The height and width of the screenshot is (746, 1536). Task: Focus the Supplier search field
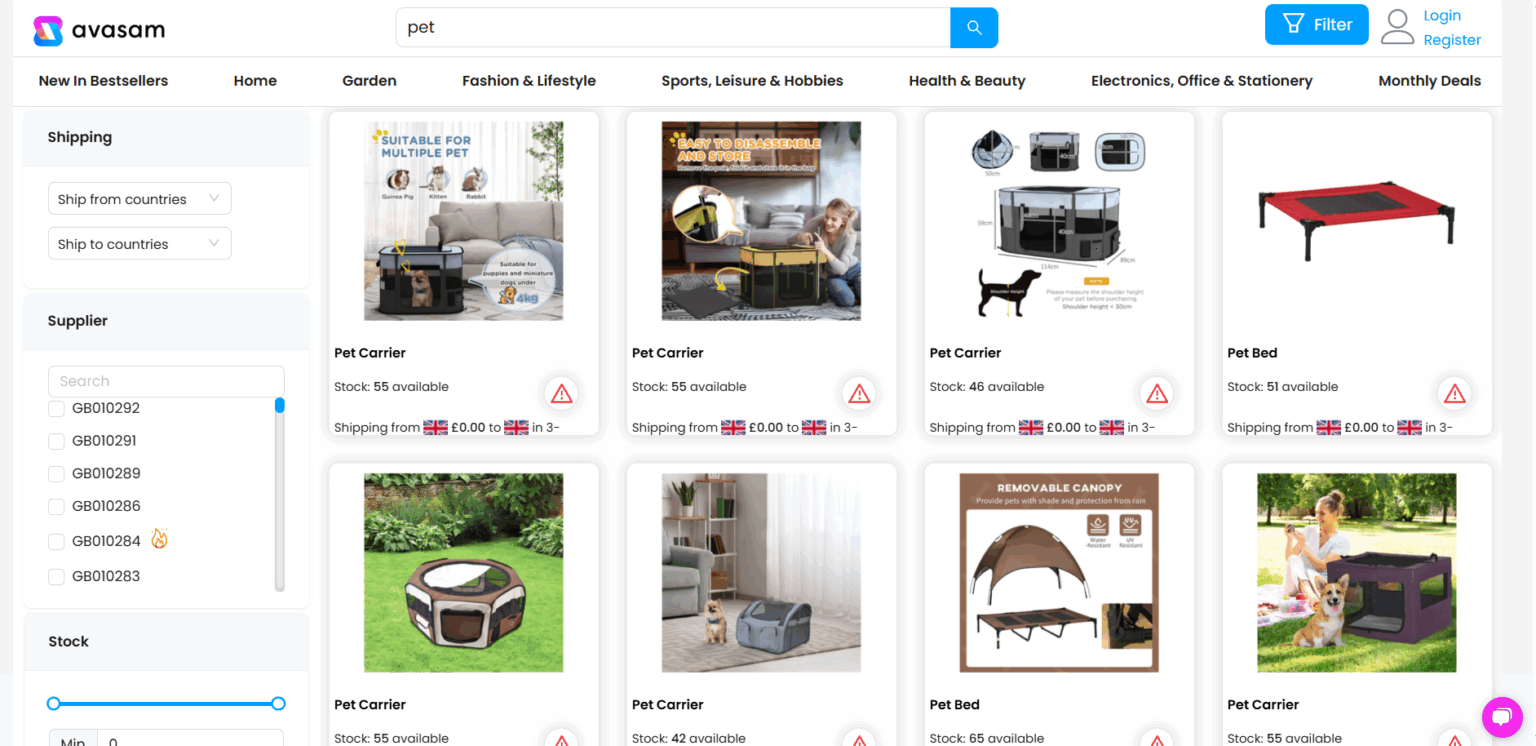[x=166, y=381]
